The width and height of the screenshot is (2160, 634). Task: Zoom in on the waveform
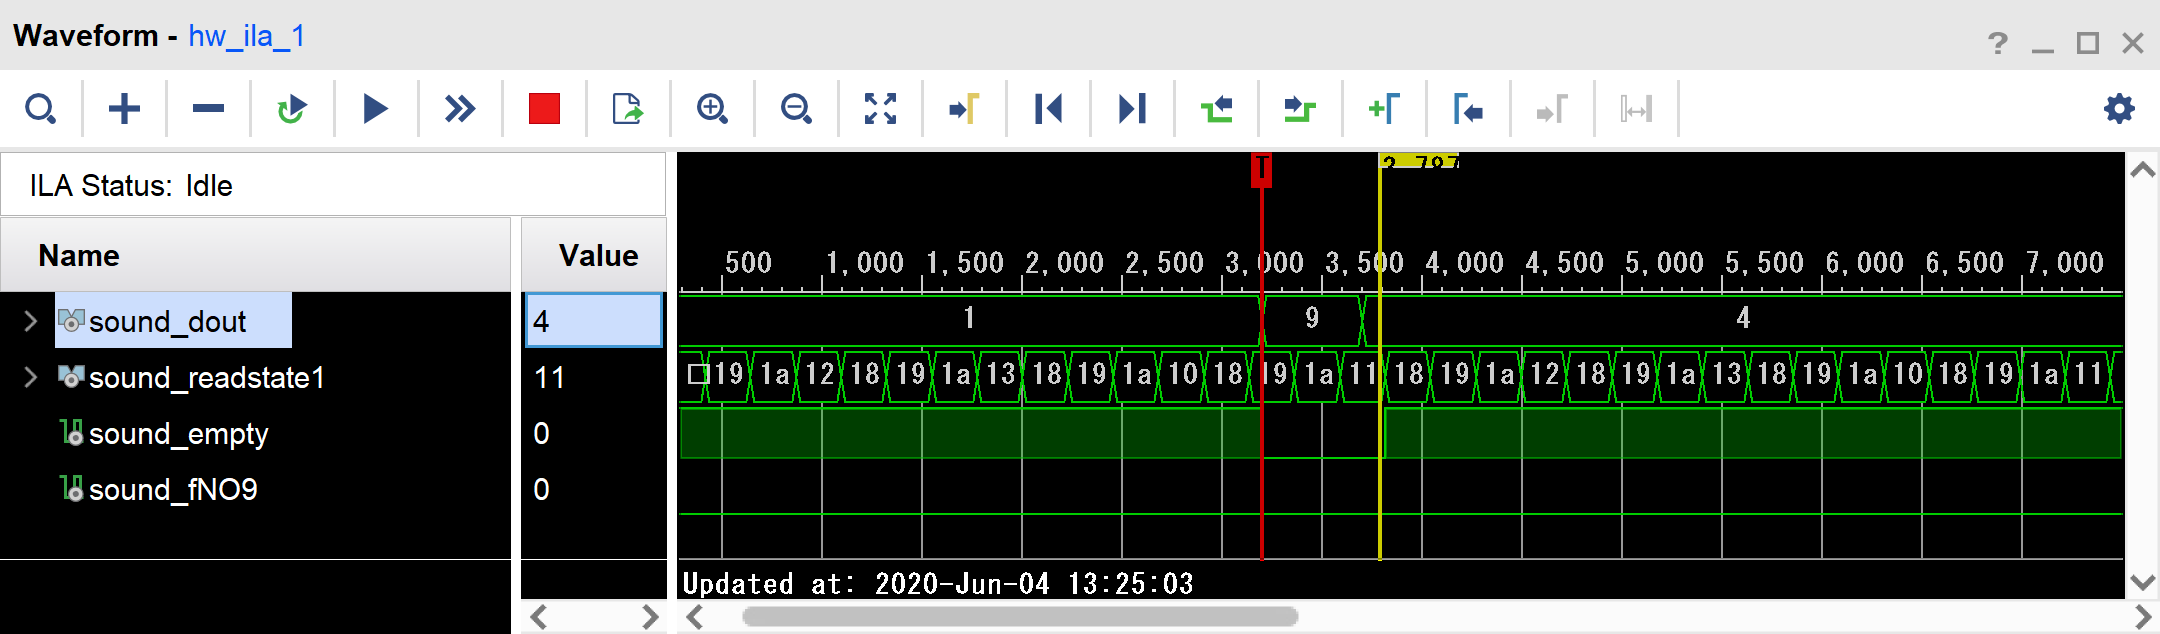click(712, 108)
